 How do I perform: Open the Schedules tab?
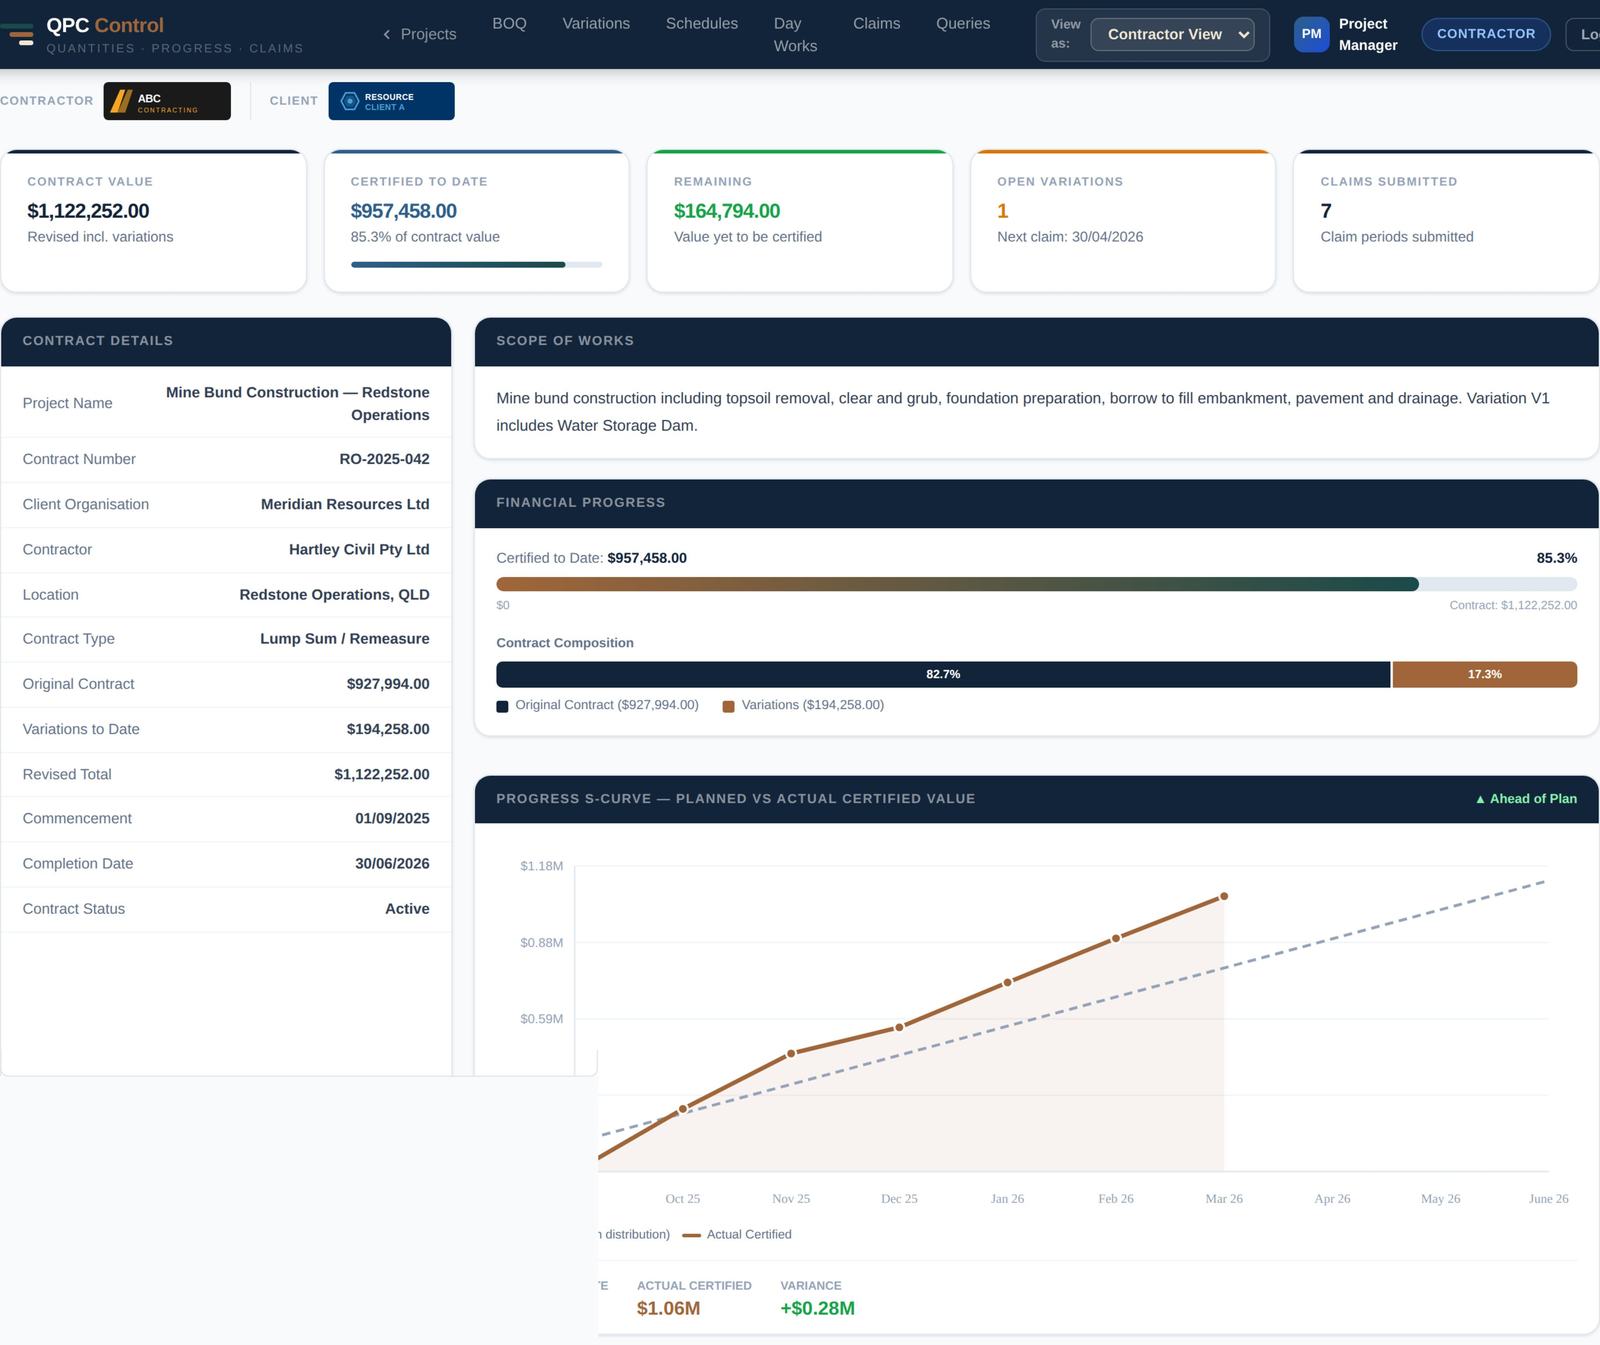tap(702, 23)
